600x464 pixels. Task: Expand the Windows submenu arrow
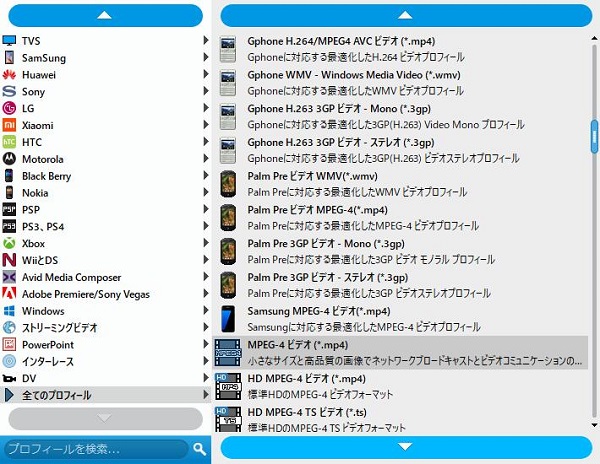coord(206,310)
